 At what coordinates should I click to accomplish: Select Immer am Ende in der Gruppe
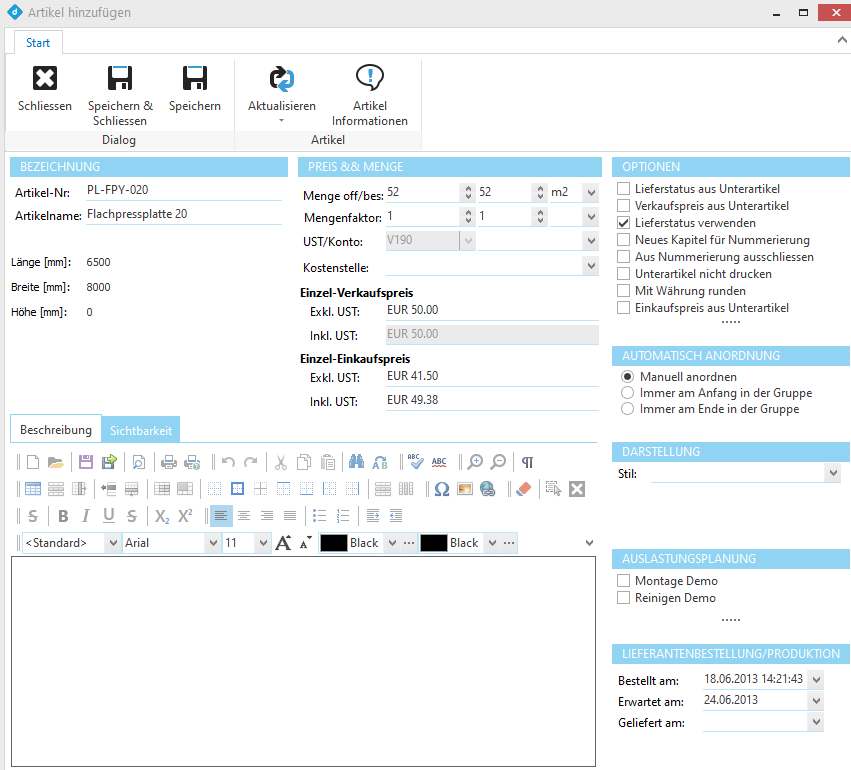(x=628, y=409)
